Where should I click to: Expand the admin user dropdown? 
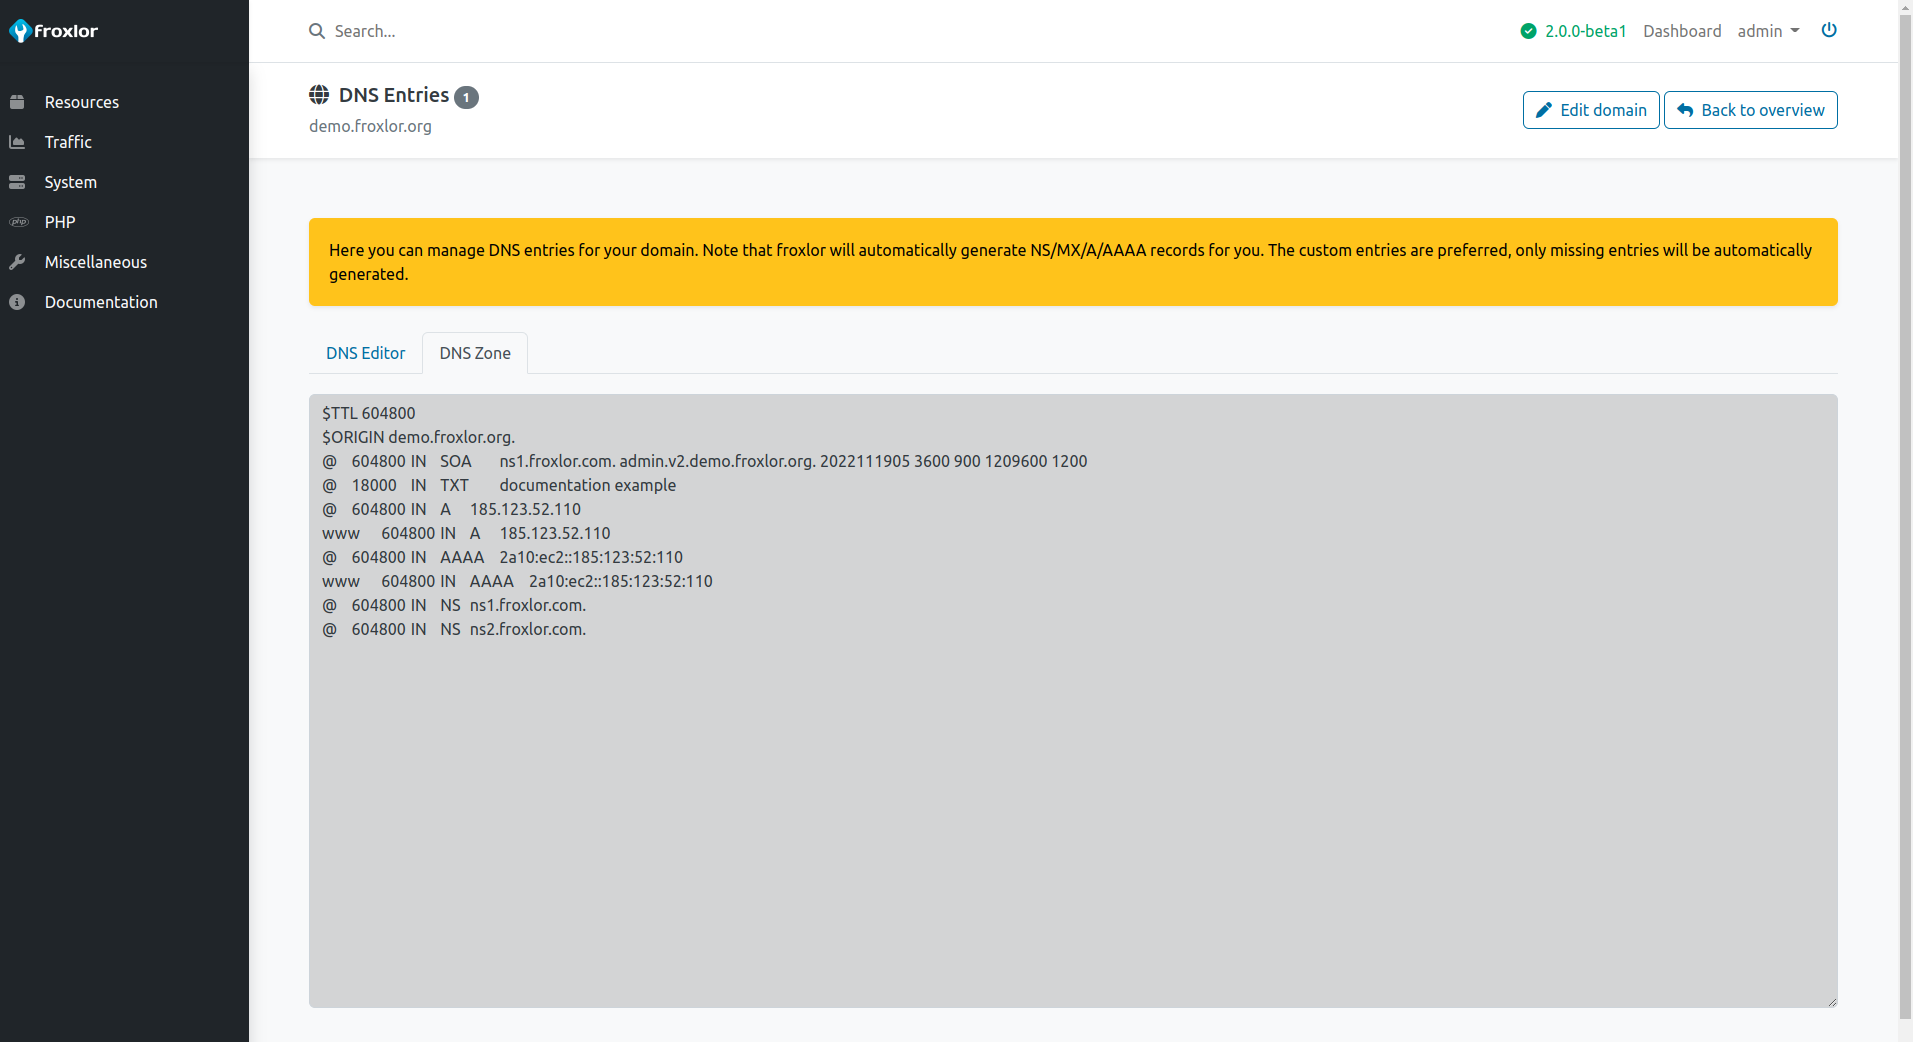pos(1767,31)
